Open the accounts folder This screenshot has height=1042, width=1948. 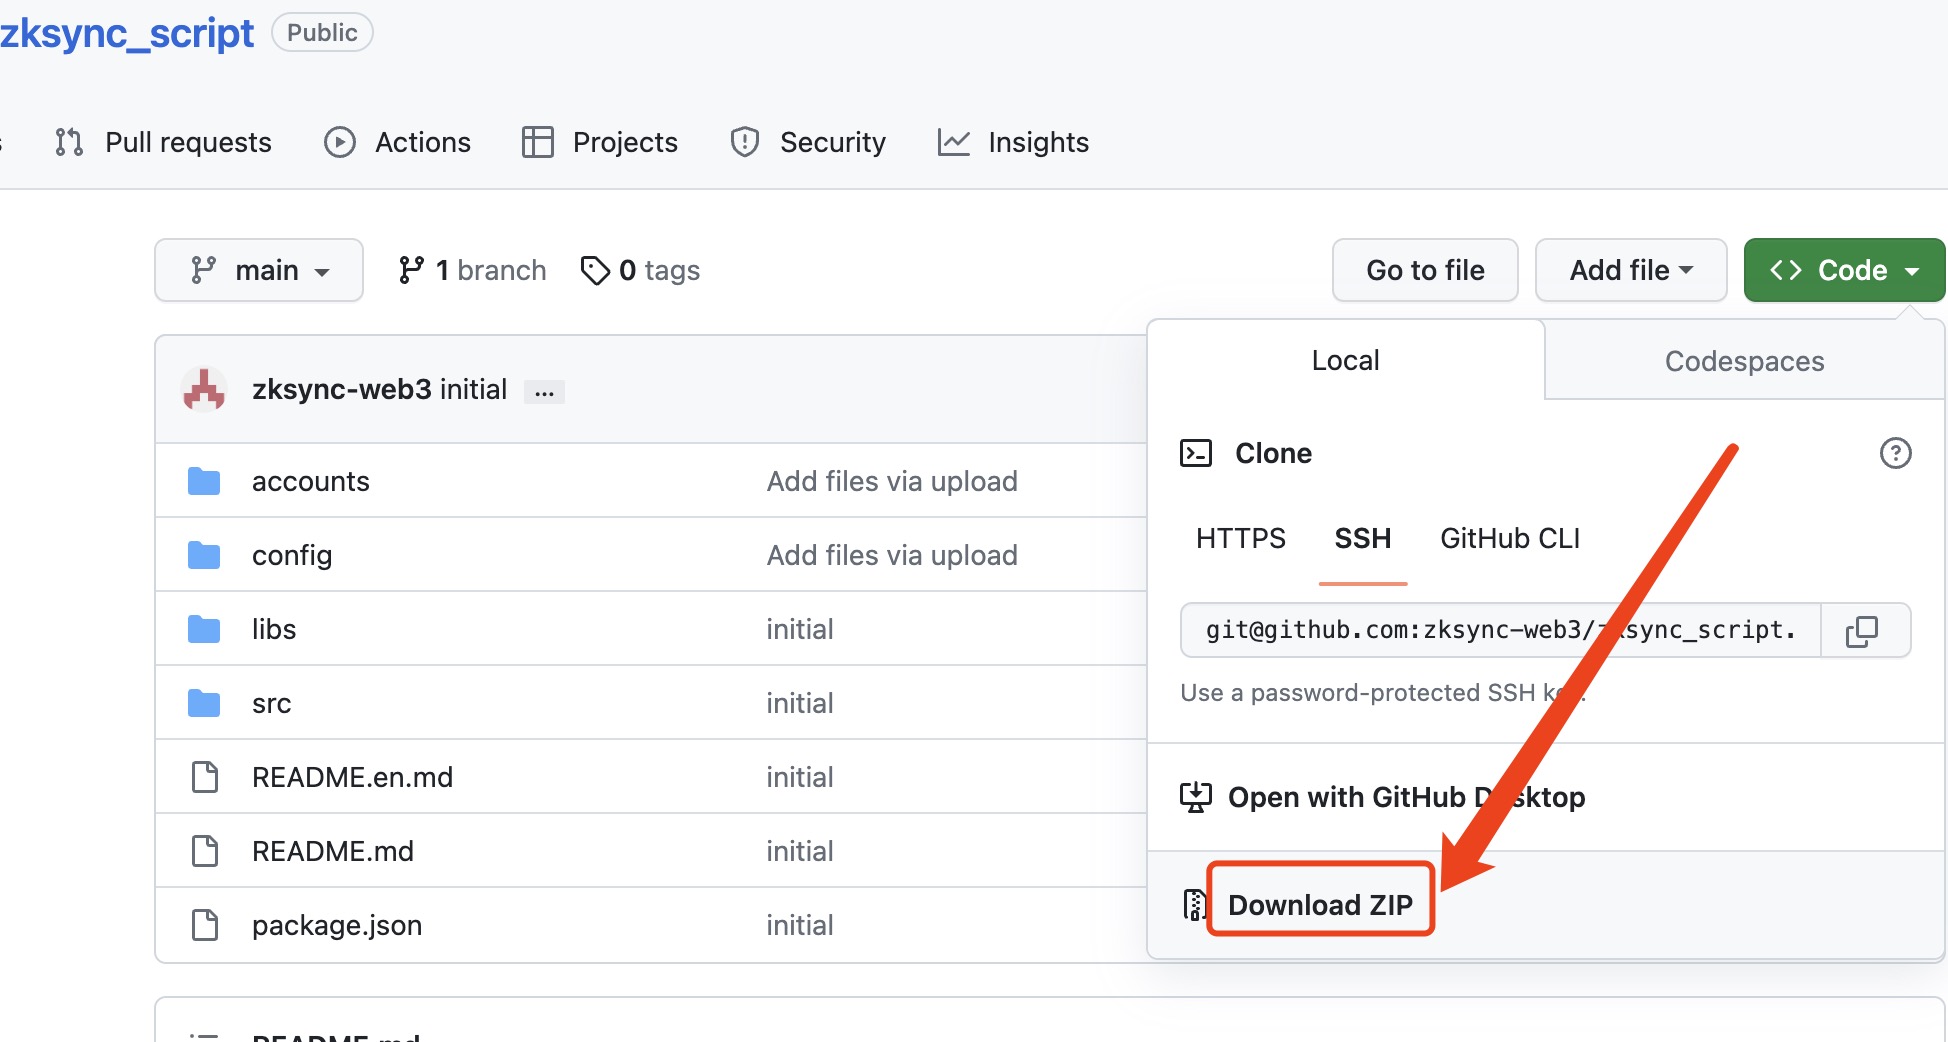pos(311,481)
